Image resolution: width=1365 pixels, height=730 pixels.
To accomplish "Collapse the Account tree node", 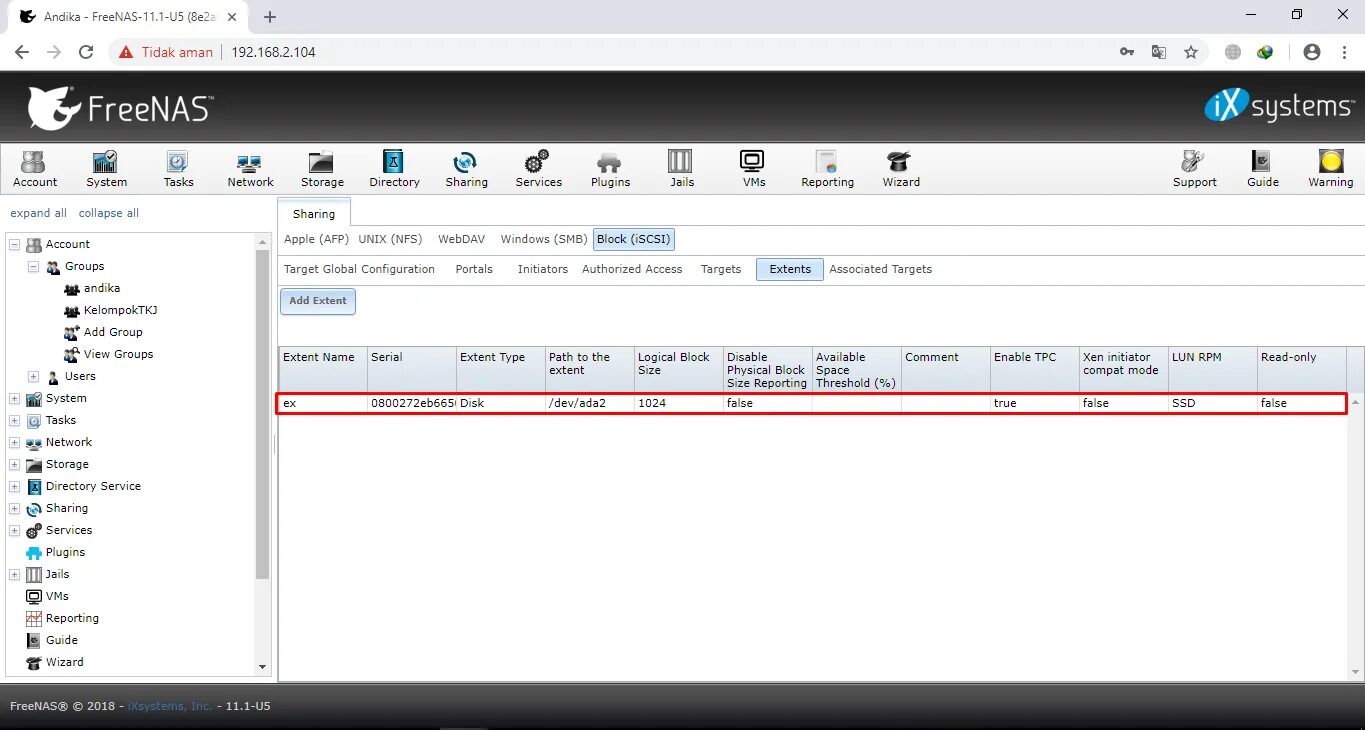I will (15, 244).
